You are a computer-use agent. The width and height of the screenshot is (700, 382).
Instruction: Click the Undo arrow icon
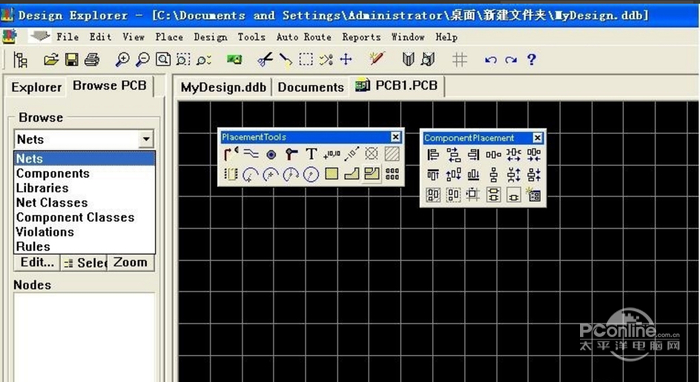pos(491,60)
